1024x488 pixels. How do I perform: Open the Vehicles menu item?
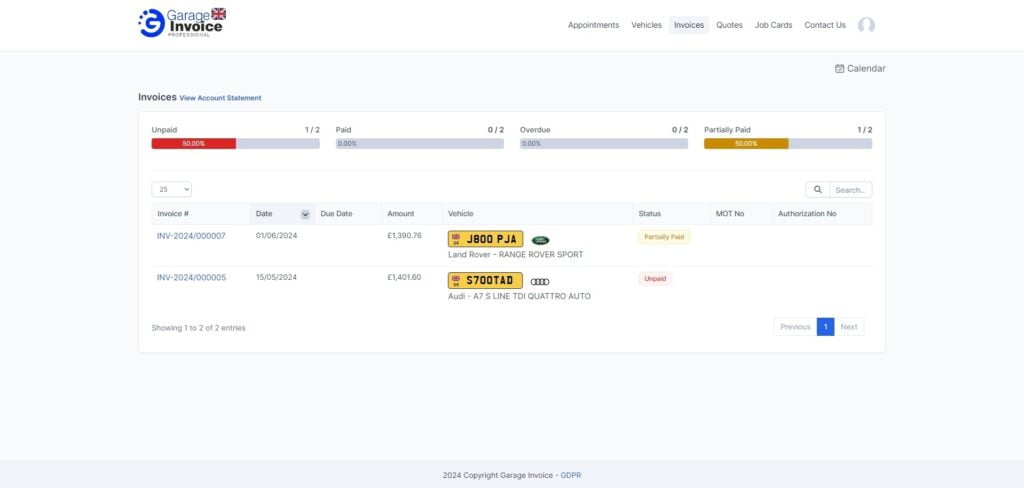[646, 25]
